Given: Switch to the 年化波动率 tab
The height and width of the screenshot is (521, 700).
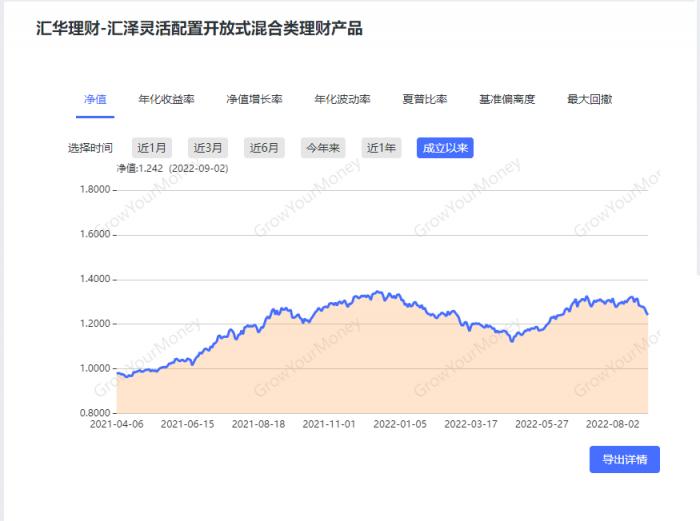Looking at the screenshot, I should 342,99.
